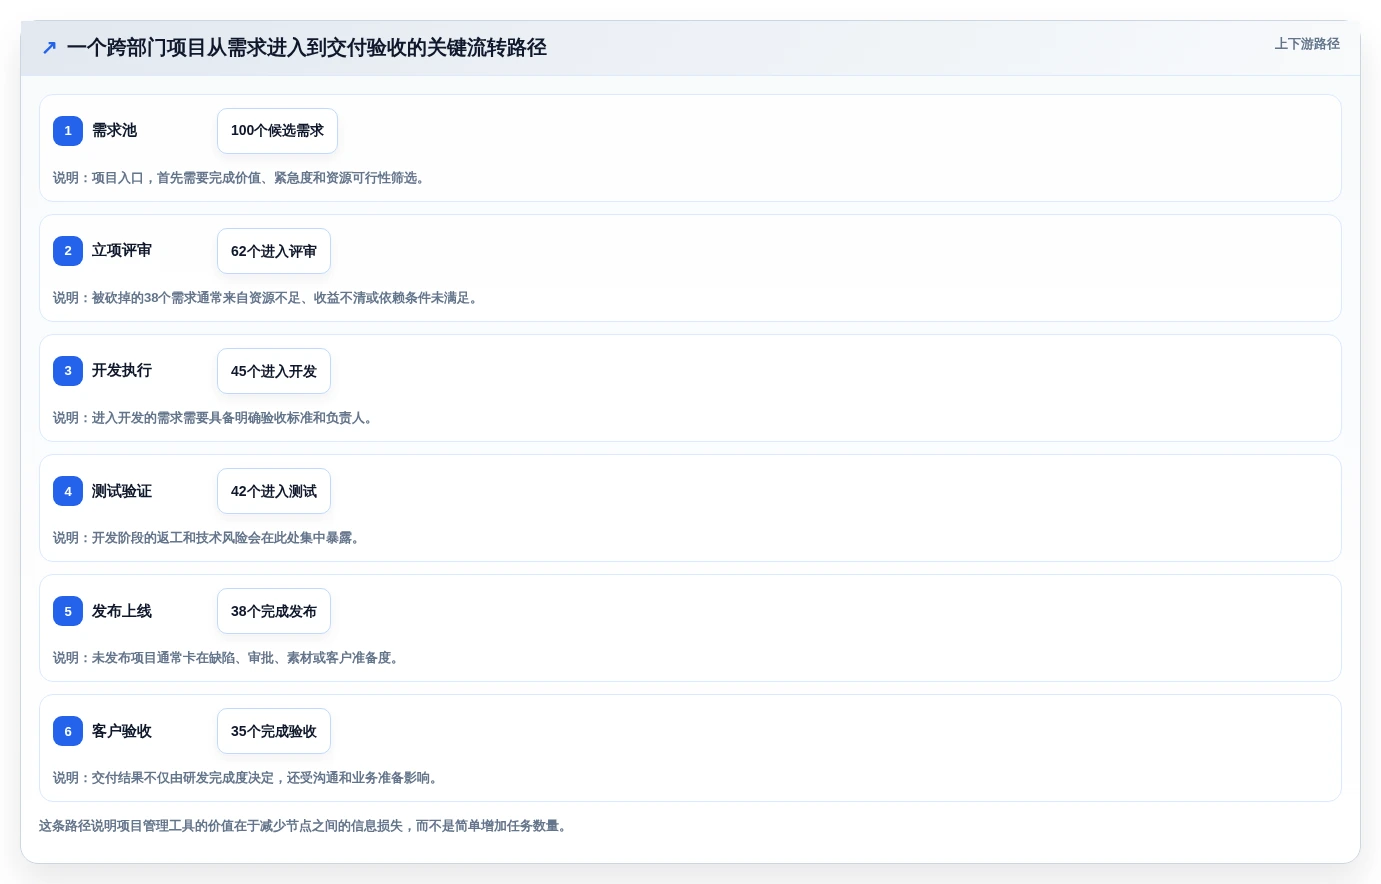Click the step 5 number badge

[x=68, y=611]
